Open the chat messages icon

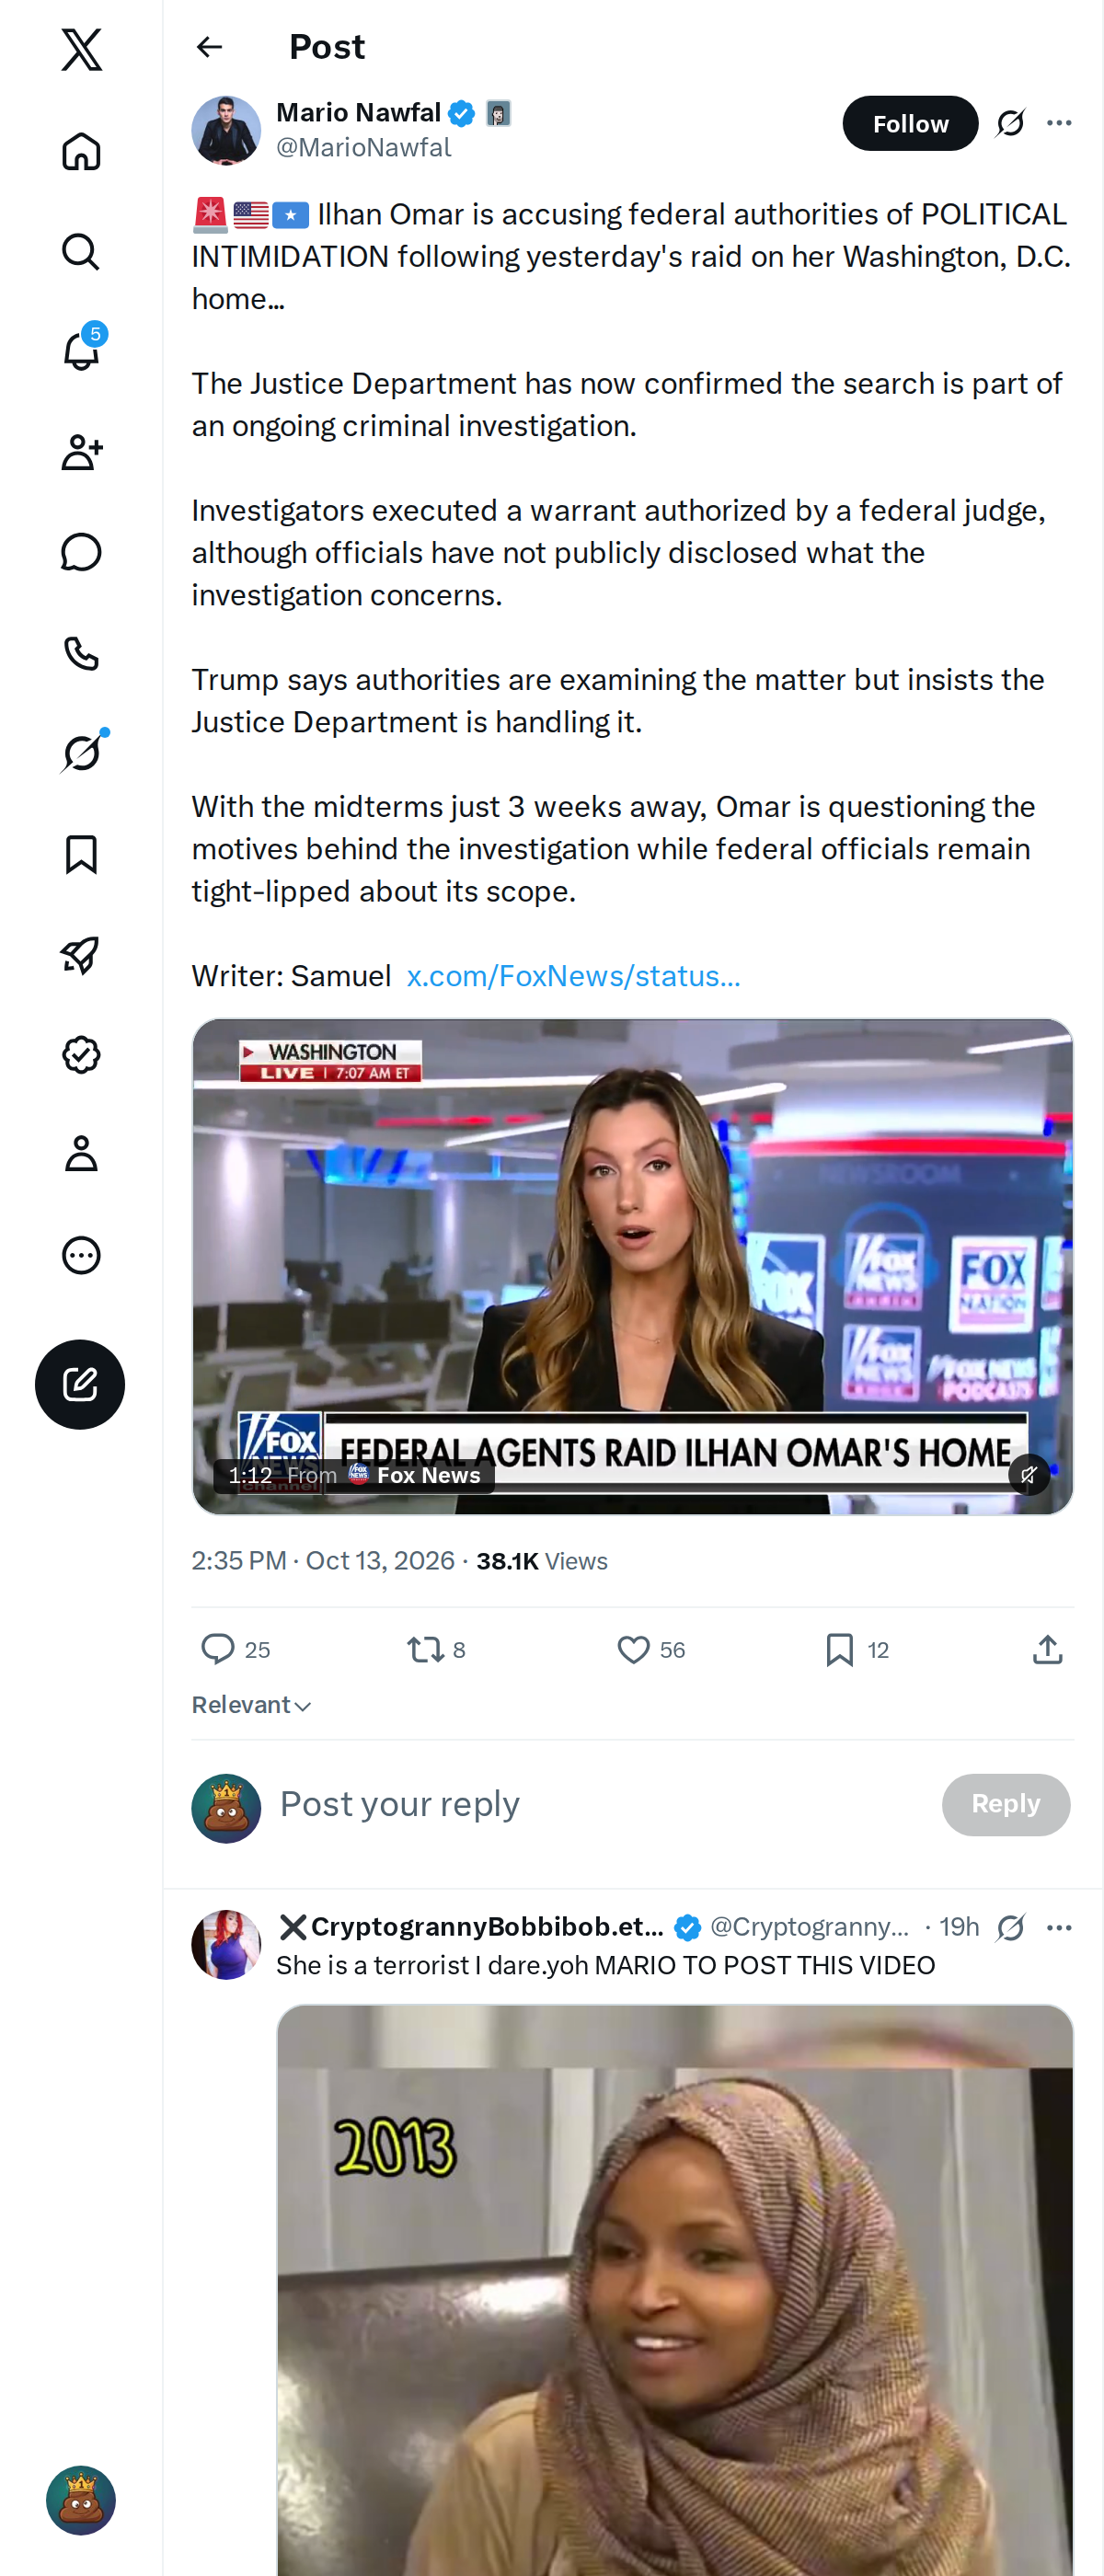81,552
